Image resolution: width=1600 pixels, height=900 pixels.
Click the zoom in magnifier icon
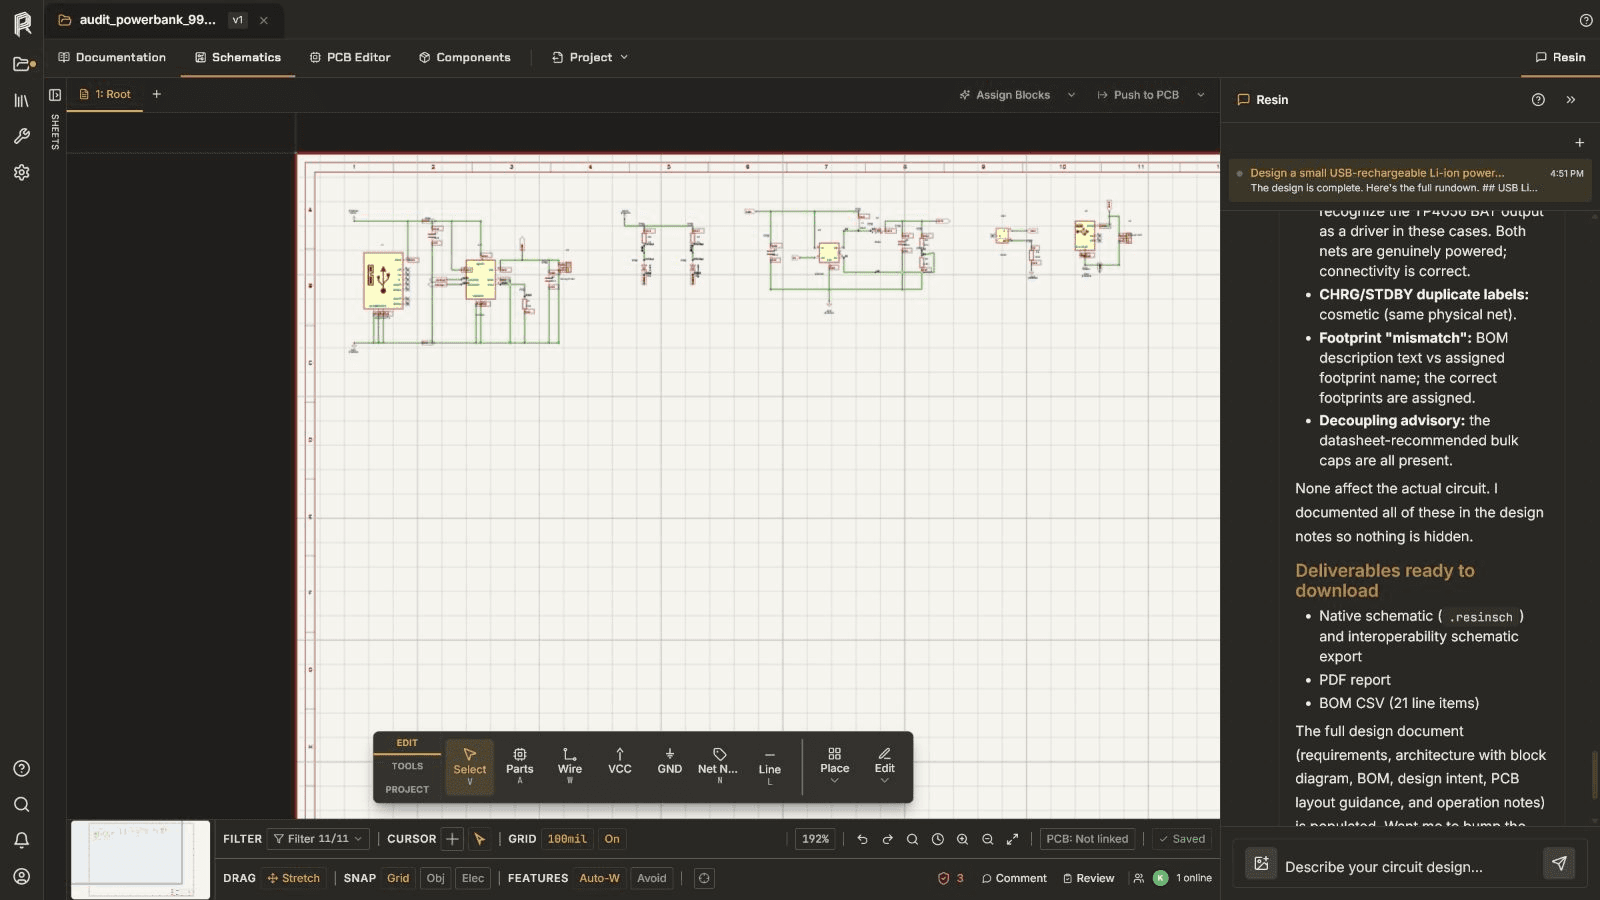pos(962,839)
